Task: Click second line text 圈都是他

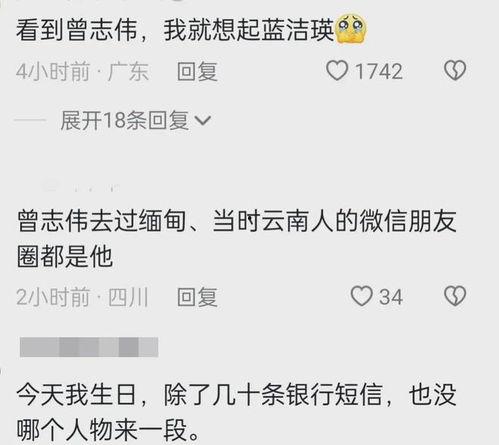Action: (x=65, y=257)
